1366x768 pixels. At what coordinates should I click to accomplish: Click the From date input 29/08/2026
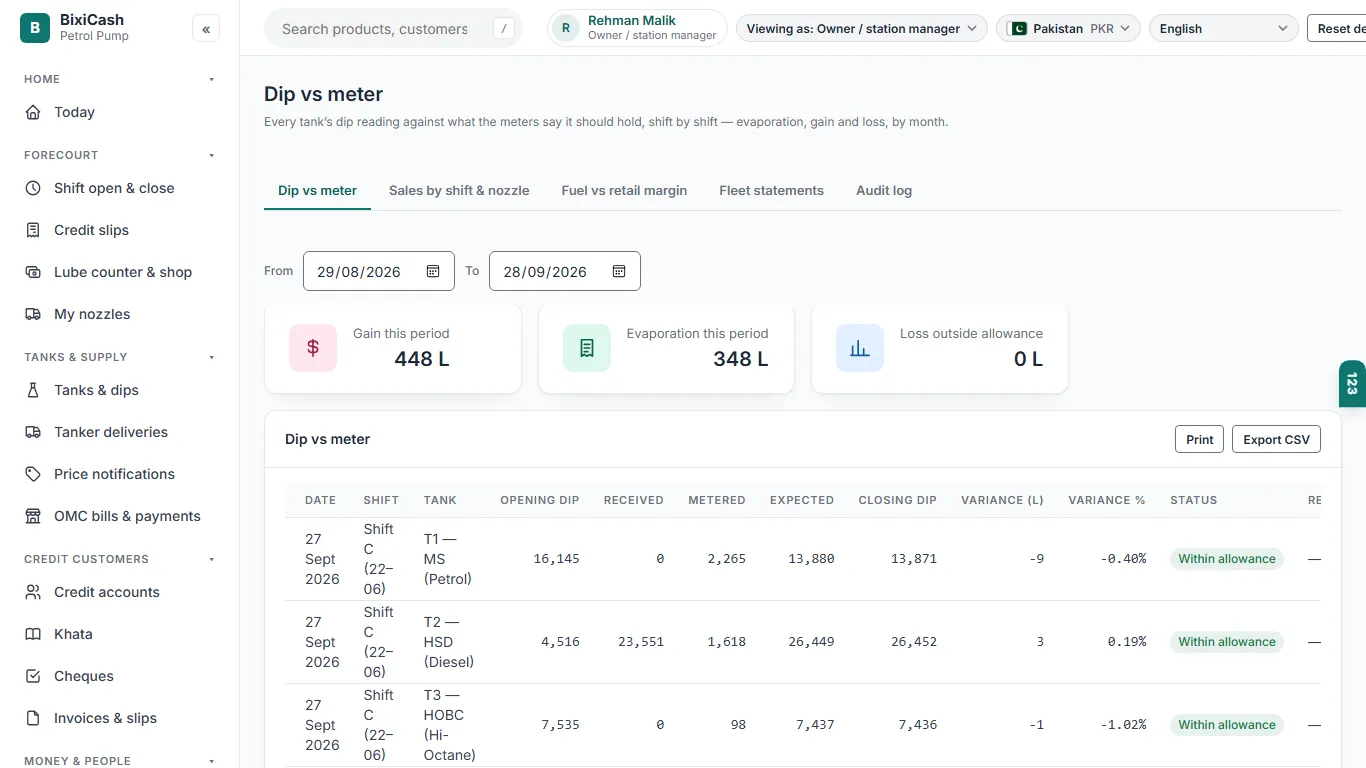tap(379, 271)
